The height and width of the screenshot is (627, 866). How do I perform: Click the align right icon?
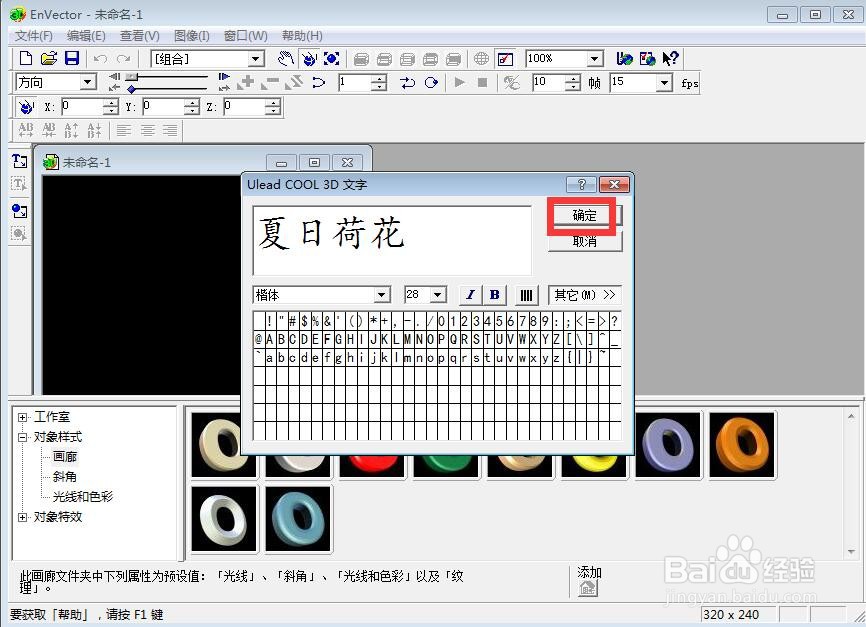(x=170, y=130)
